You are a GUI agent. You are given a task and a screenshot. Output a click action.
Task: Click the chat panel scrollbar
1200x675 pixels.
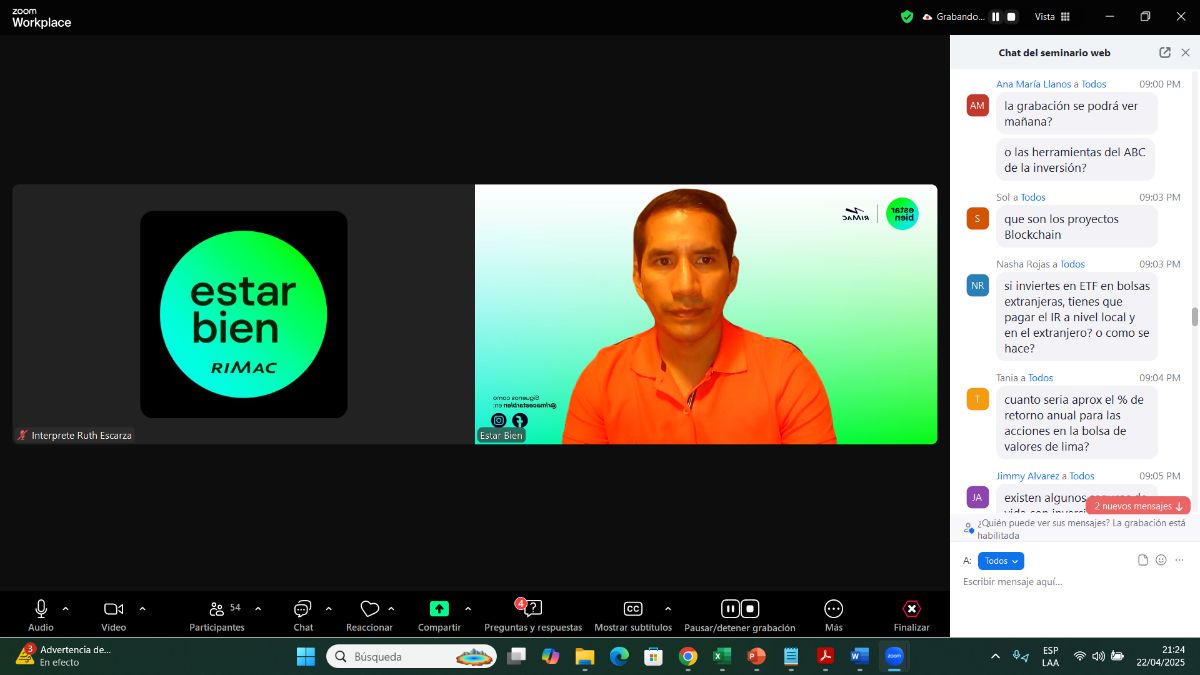point(1194,316)
